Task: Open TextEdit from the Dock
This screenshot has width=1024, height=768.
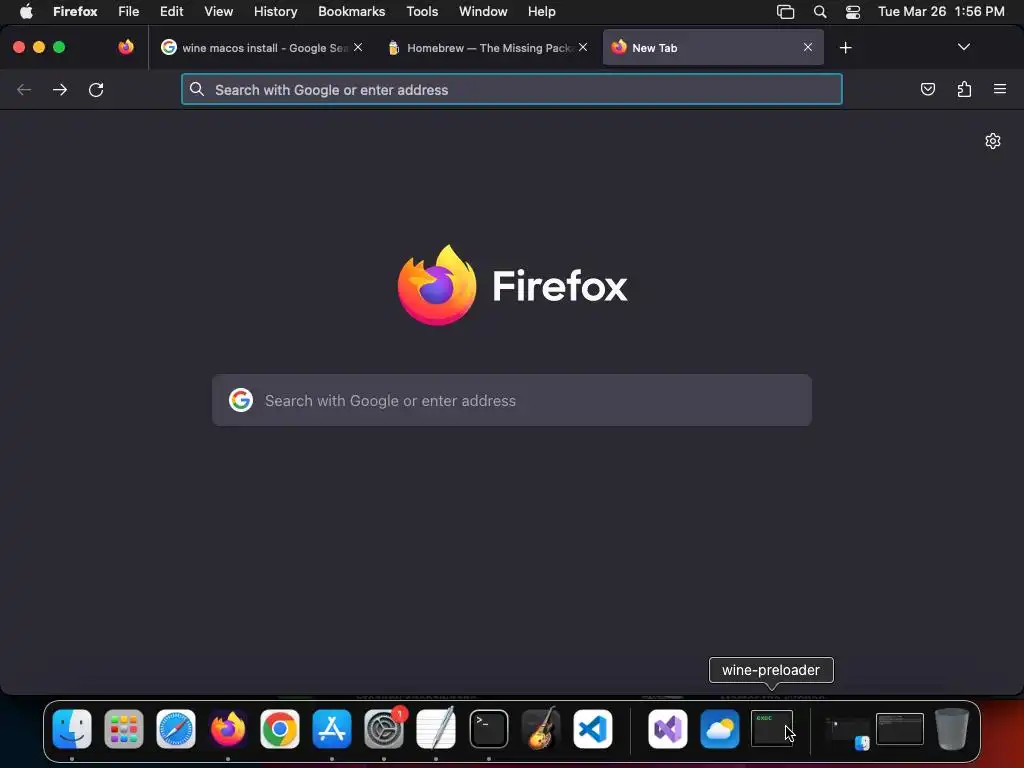Action: (436, 729)
